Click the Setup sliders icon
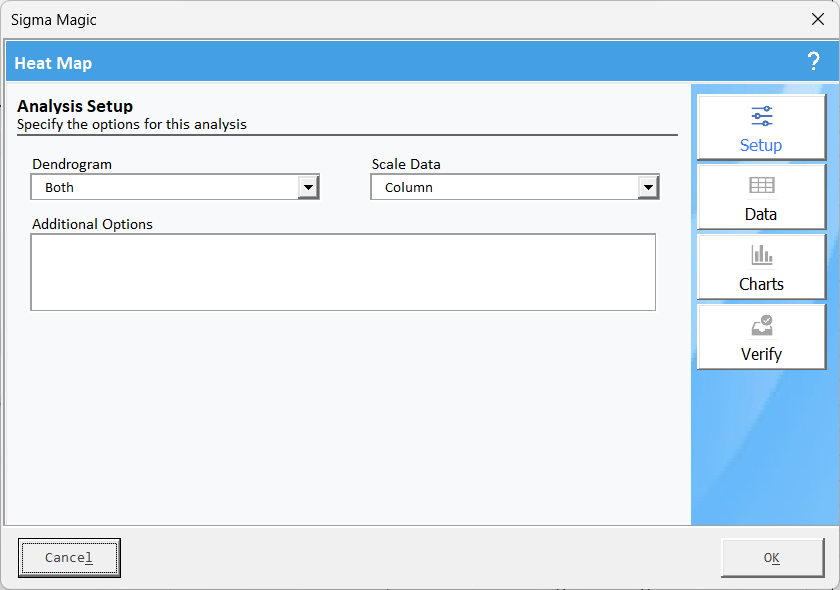This screenshot has width=840, height=590. click(x=761, y=116)
